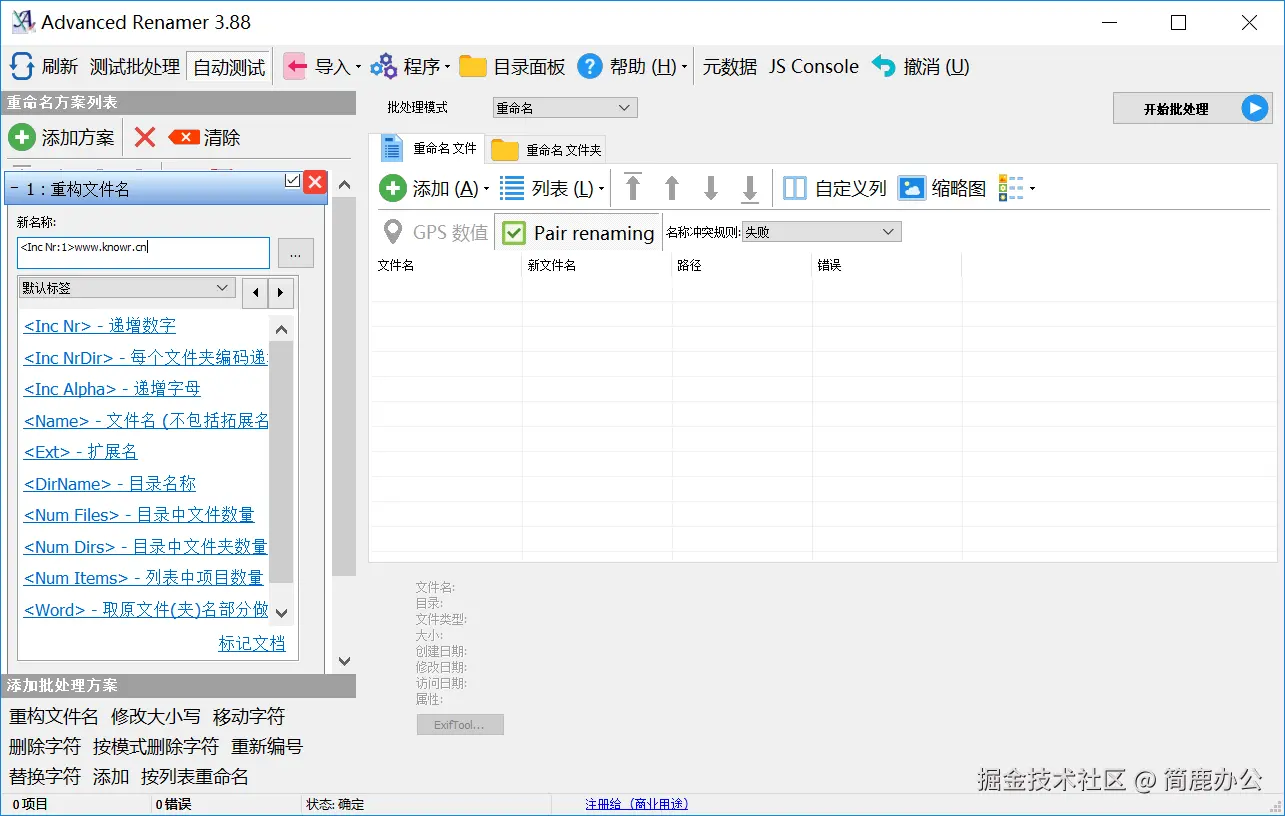This screenshot has width=1285, height=816.
Task: Click the <Inc Nr> 递增数字 tag link
Action: click(100, 326)
